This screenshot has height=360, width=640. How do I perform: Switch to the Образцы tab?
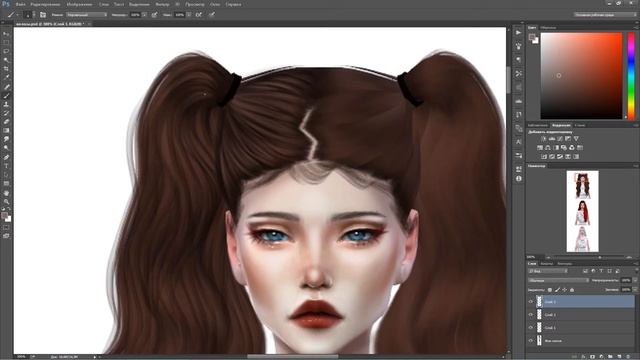pyautogui.click(x=548, y=28)
